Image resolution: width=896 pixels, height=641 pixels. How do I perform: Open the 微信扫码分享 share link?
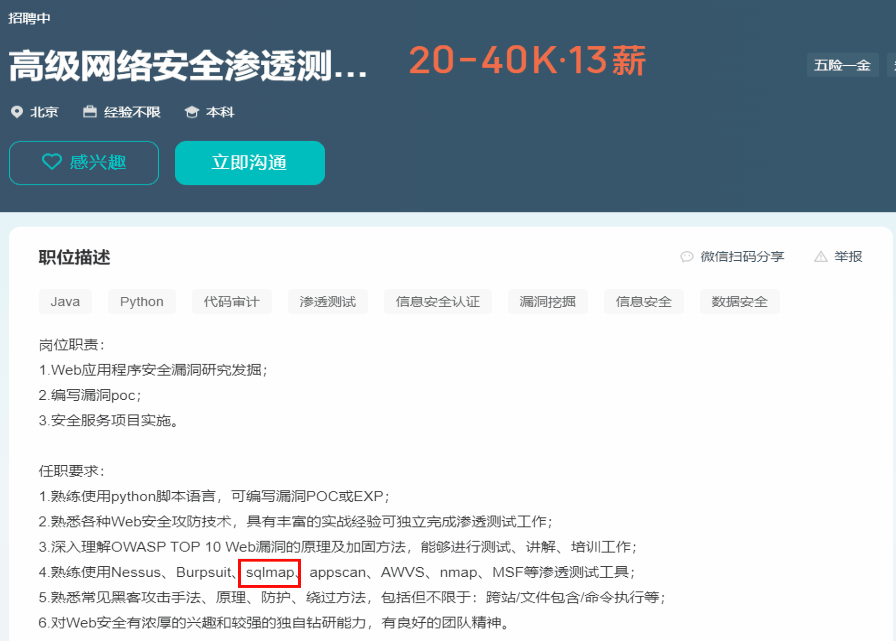tap(742, 257)
